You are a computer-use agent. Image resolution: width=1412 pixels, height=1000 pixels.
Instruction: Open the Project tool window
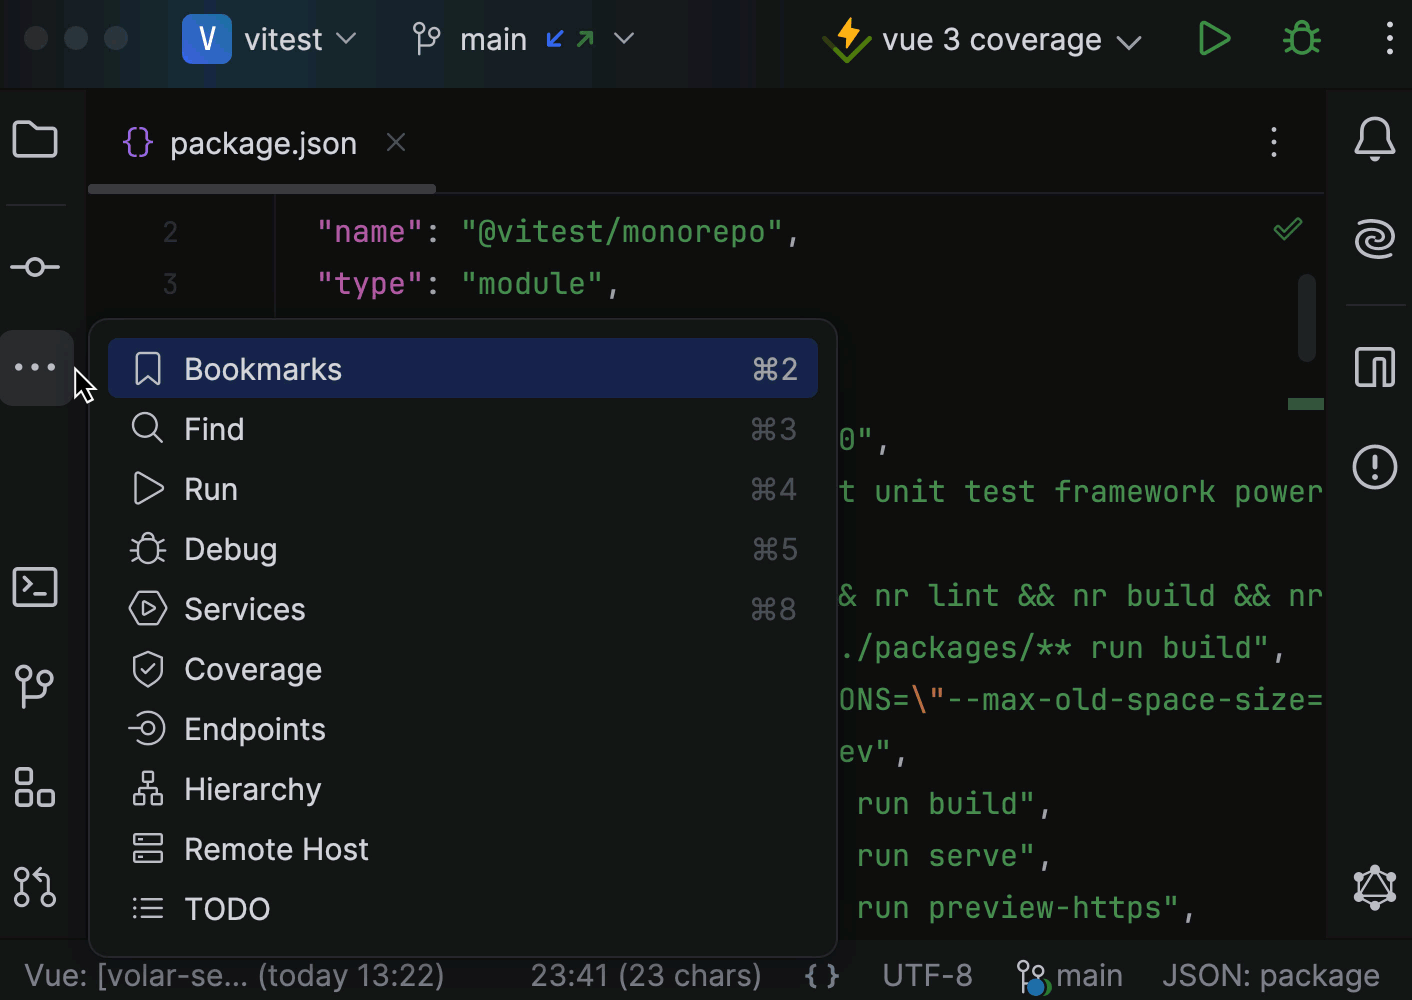[x=35, y=140]
